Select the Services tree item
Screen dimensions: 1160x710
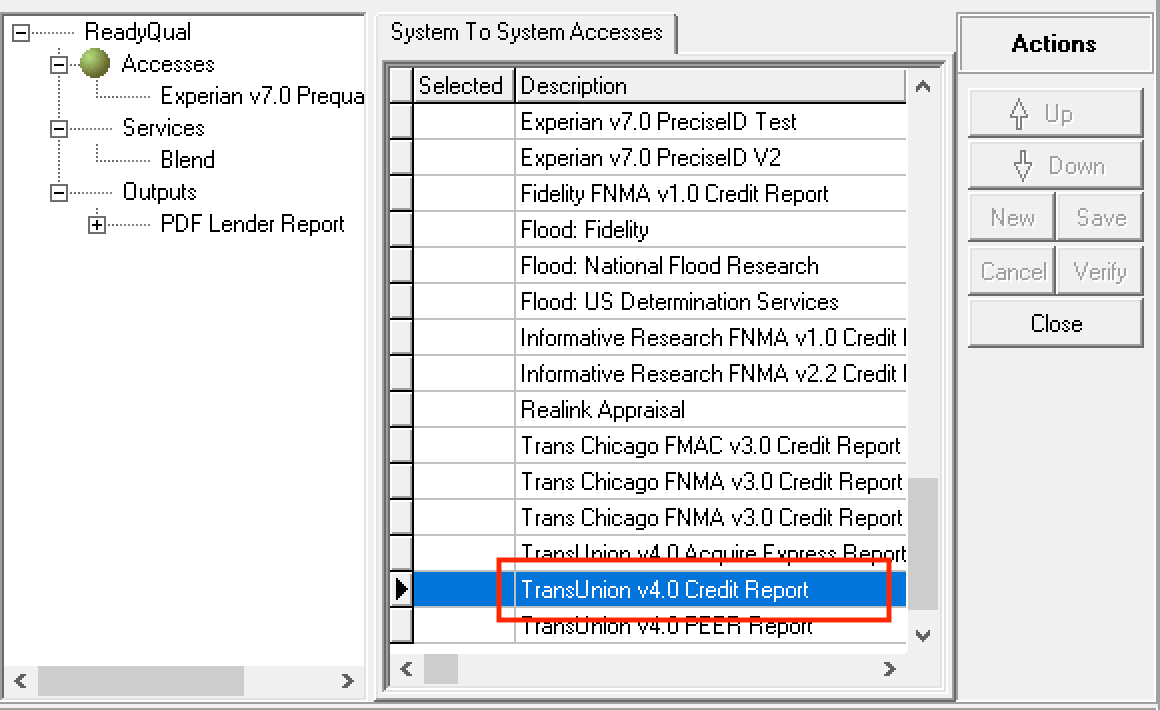[163, 128]
